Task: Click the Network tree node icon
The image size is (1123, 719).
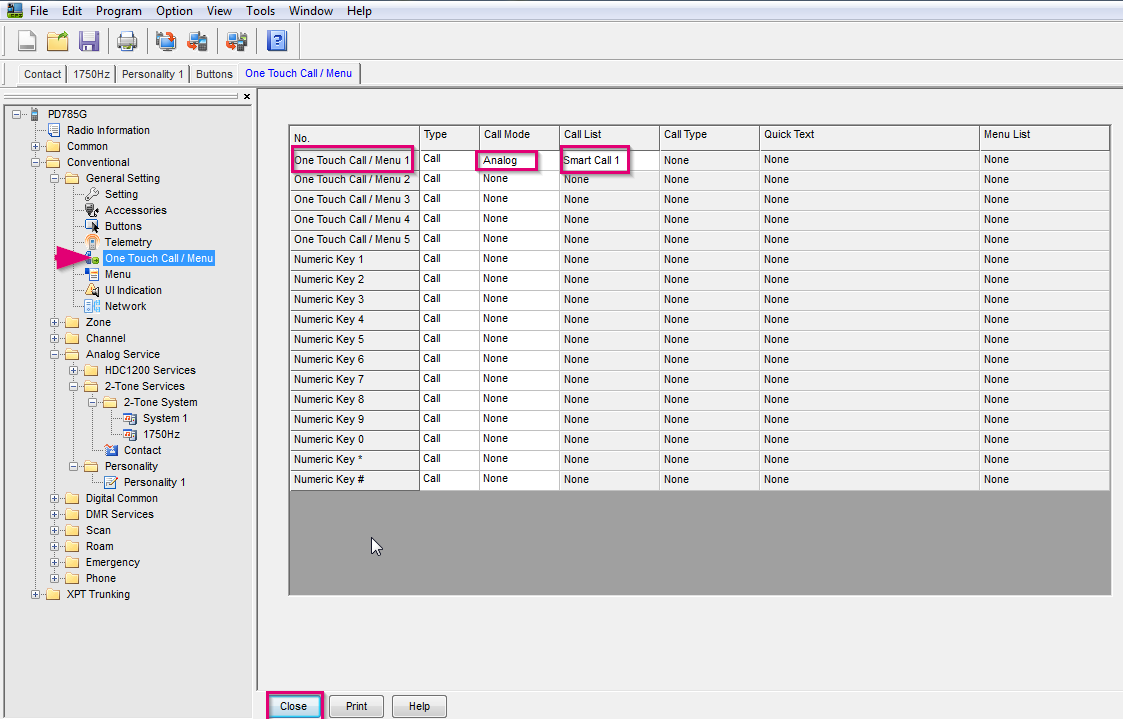Action: coord(92,306)
